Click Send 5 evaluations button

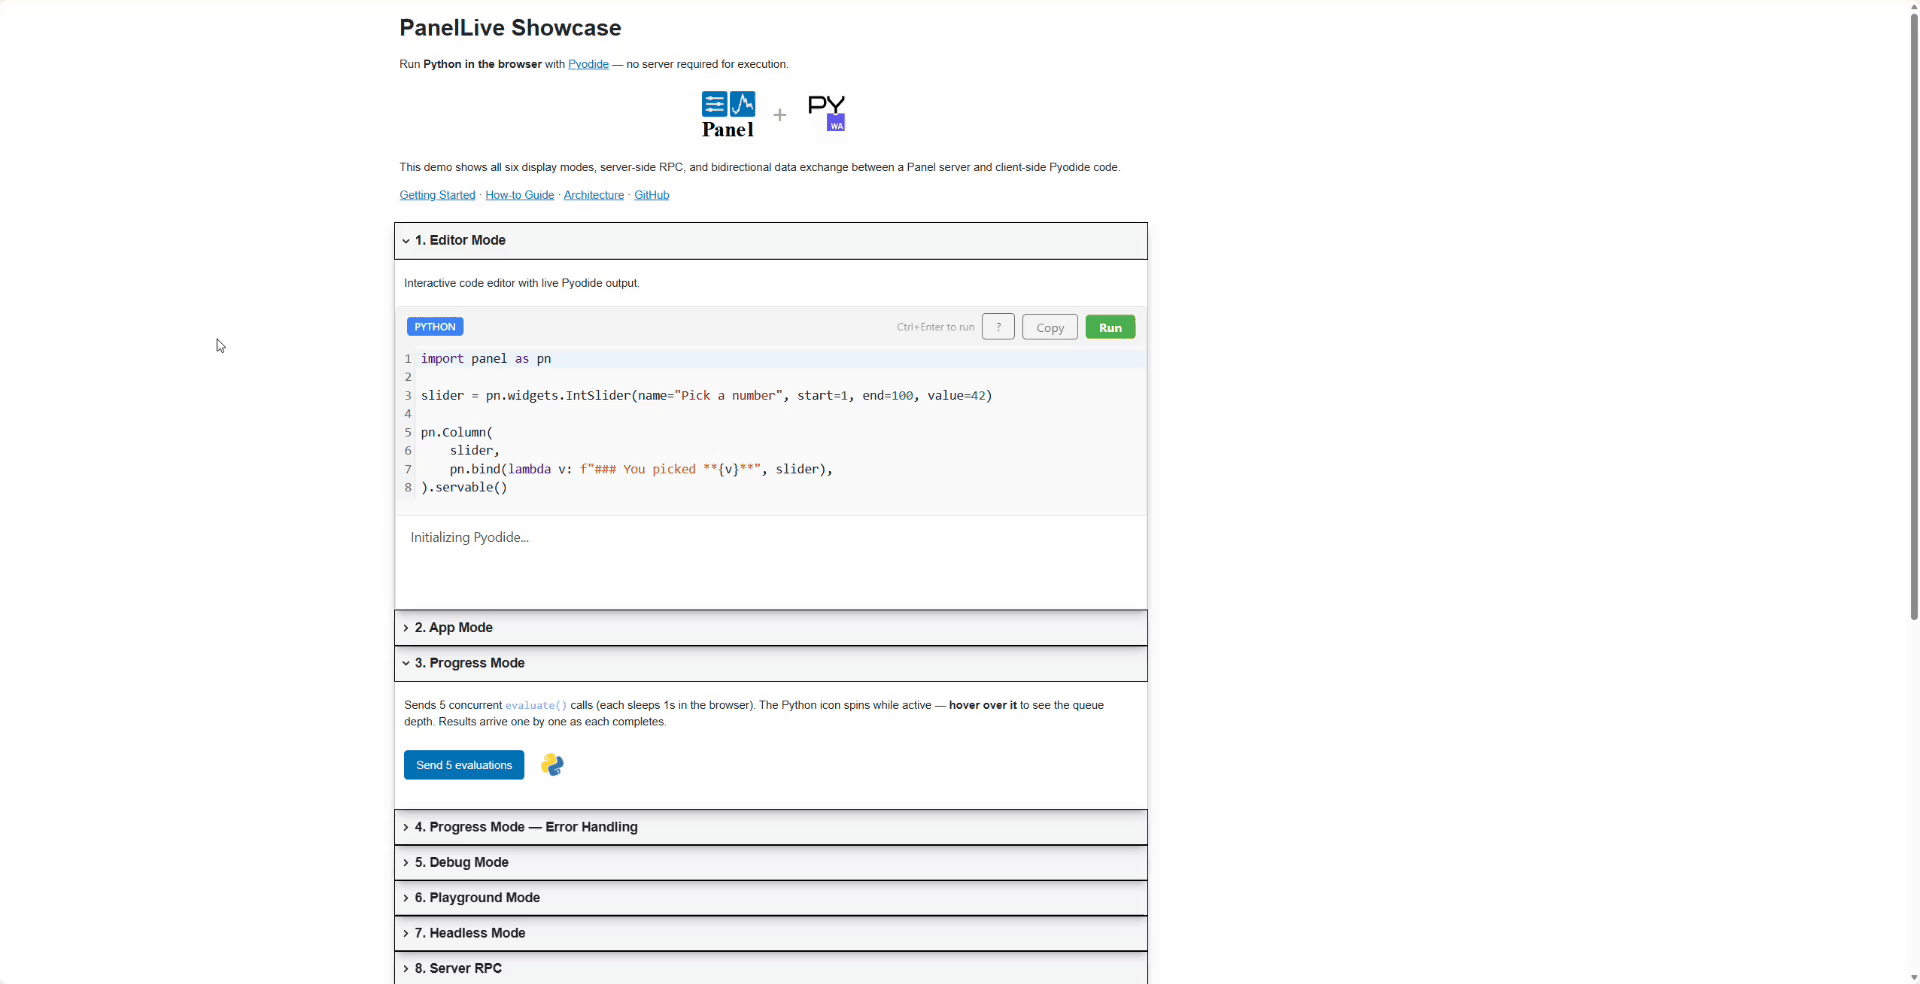point(464,765)
